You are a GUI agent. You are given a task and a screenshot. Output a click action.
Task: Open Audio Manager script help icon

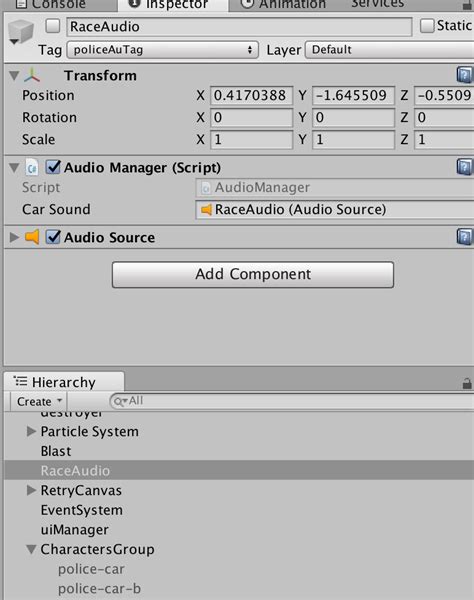(464, 167)
